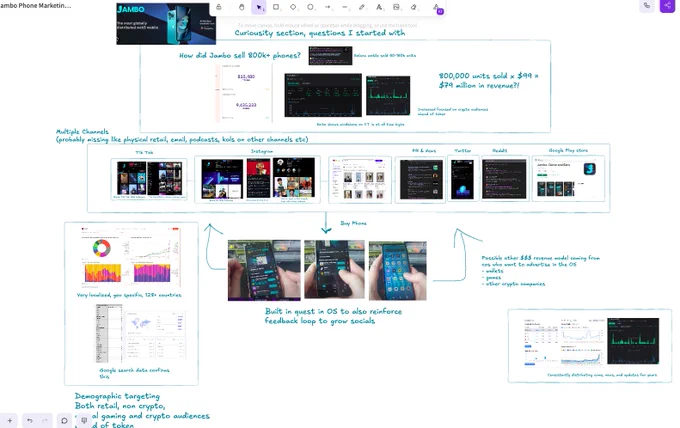Select the green chart image in bottom-right frame

(633, 341)
